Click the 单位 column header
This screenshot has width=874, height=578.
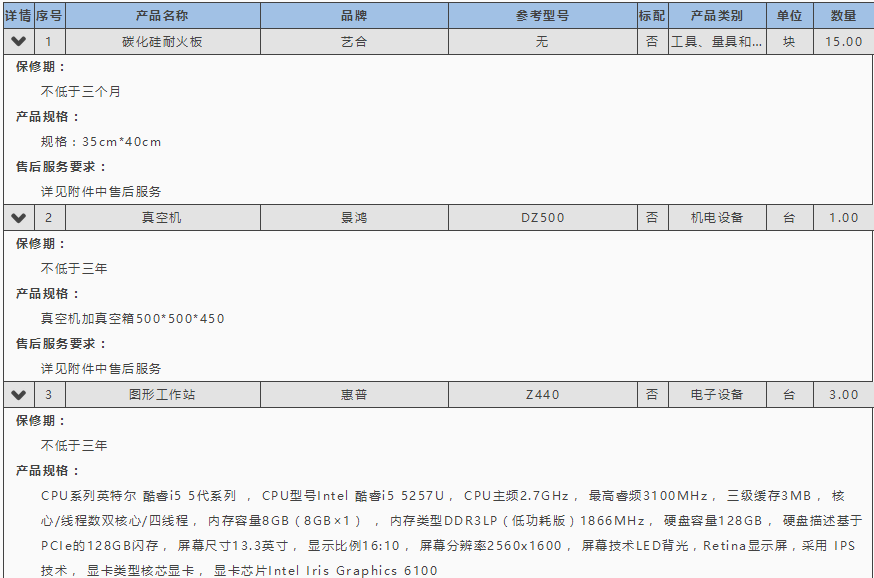(x=789, y=16)
